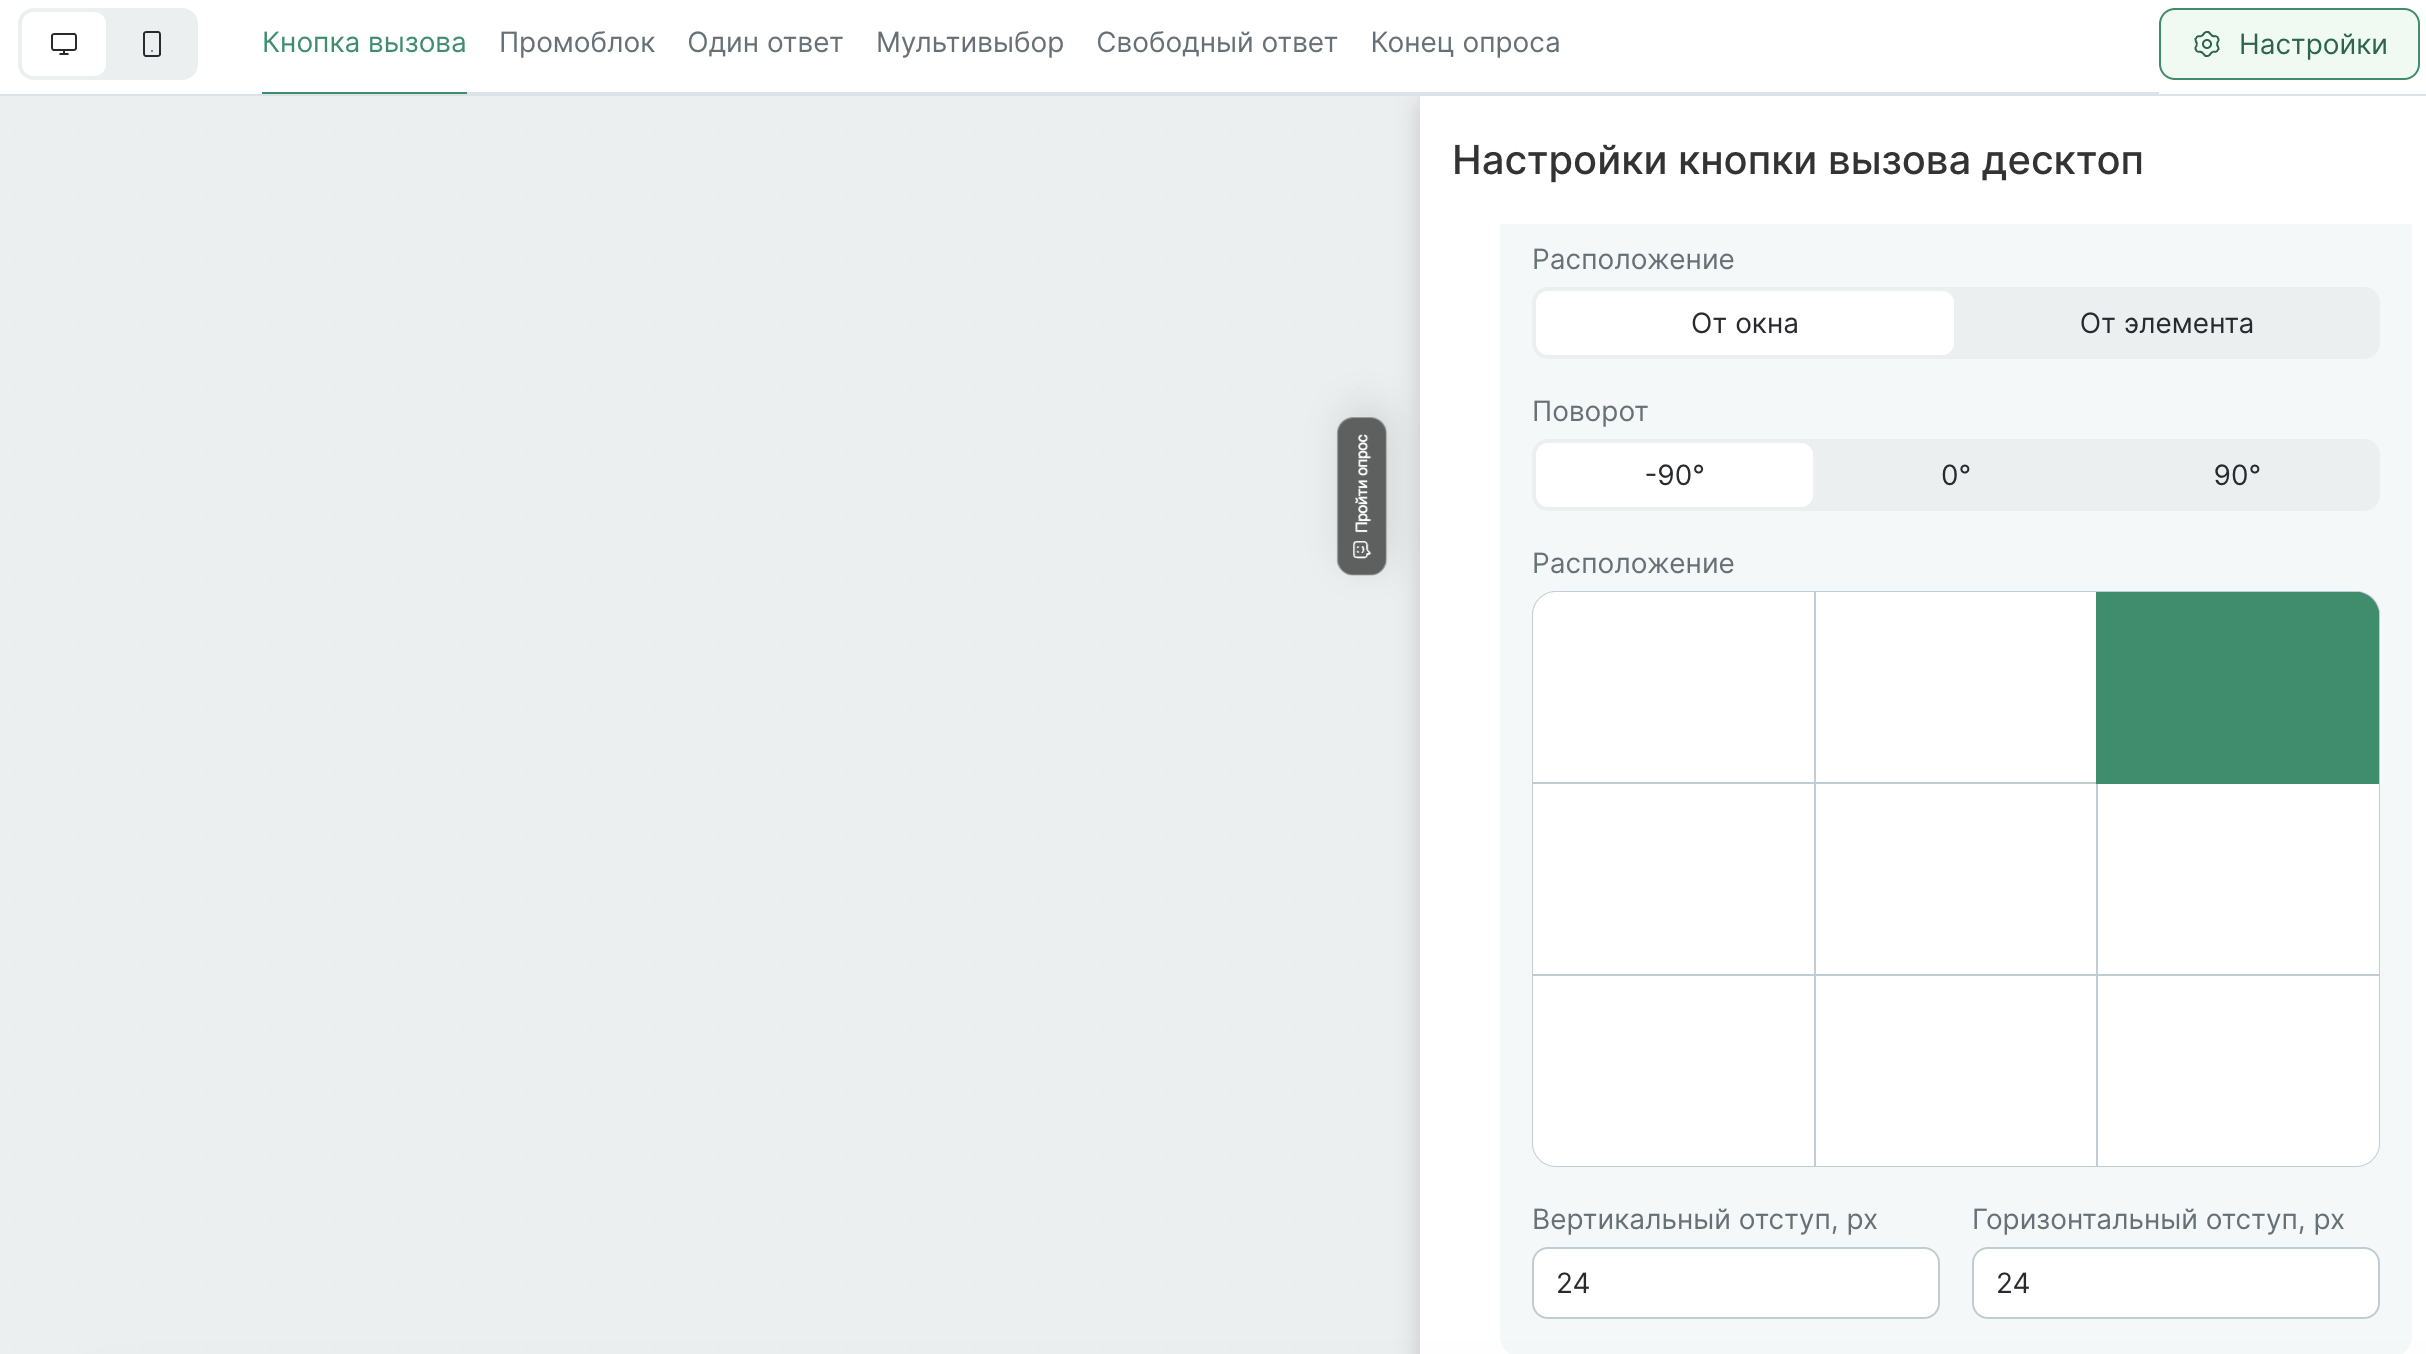Choose "От окна" placement option

point(1744,323)
